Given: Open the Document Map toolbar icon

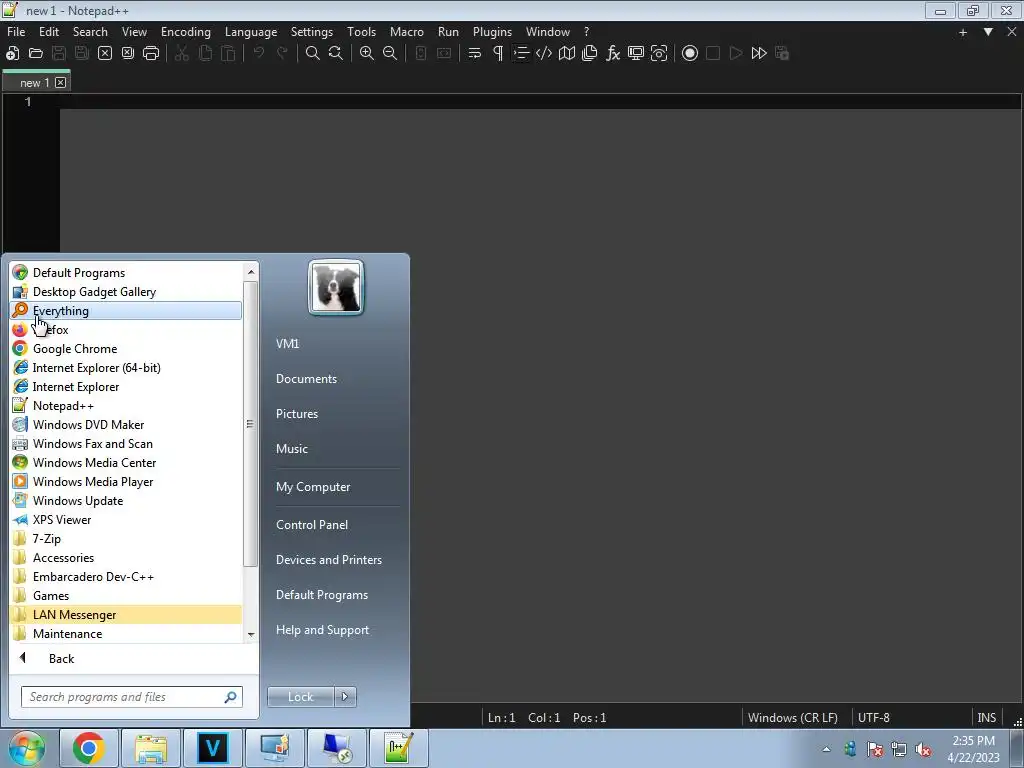Looking at the screenshot, I should (x=567, y=54).
